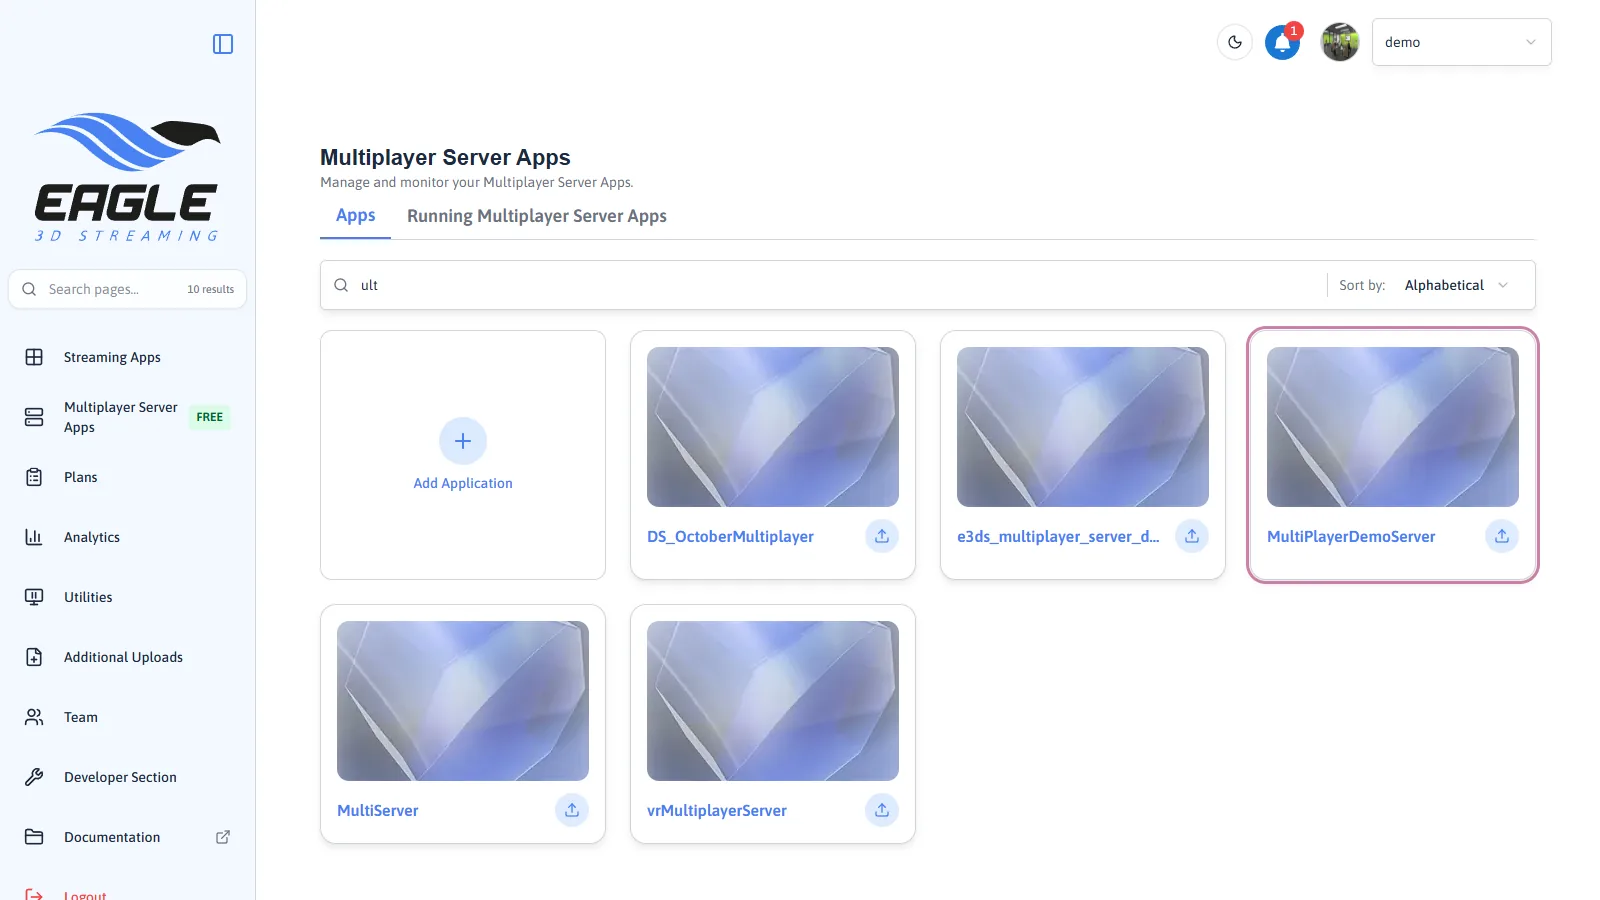The image size is (1600, 900).
Task: Open the MultiServer app name link
Action: 378,811
